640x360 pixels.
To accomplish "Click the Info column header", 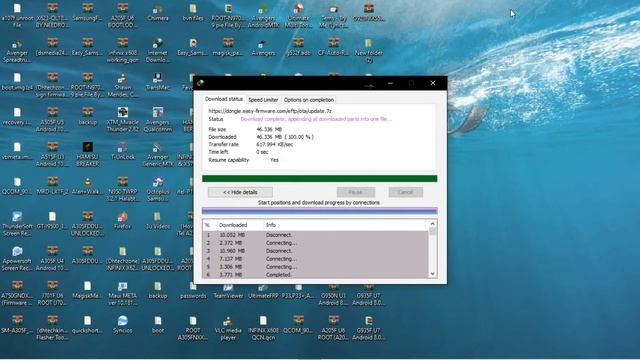I will [271, 225].
